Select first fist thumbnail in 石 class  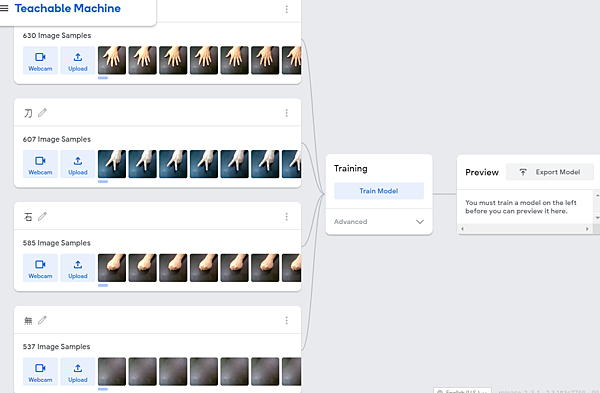tap(112, 268)
